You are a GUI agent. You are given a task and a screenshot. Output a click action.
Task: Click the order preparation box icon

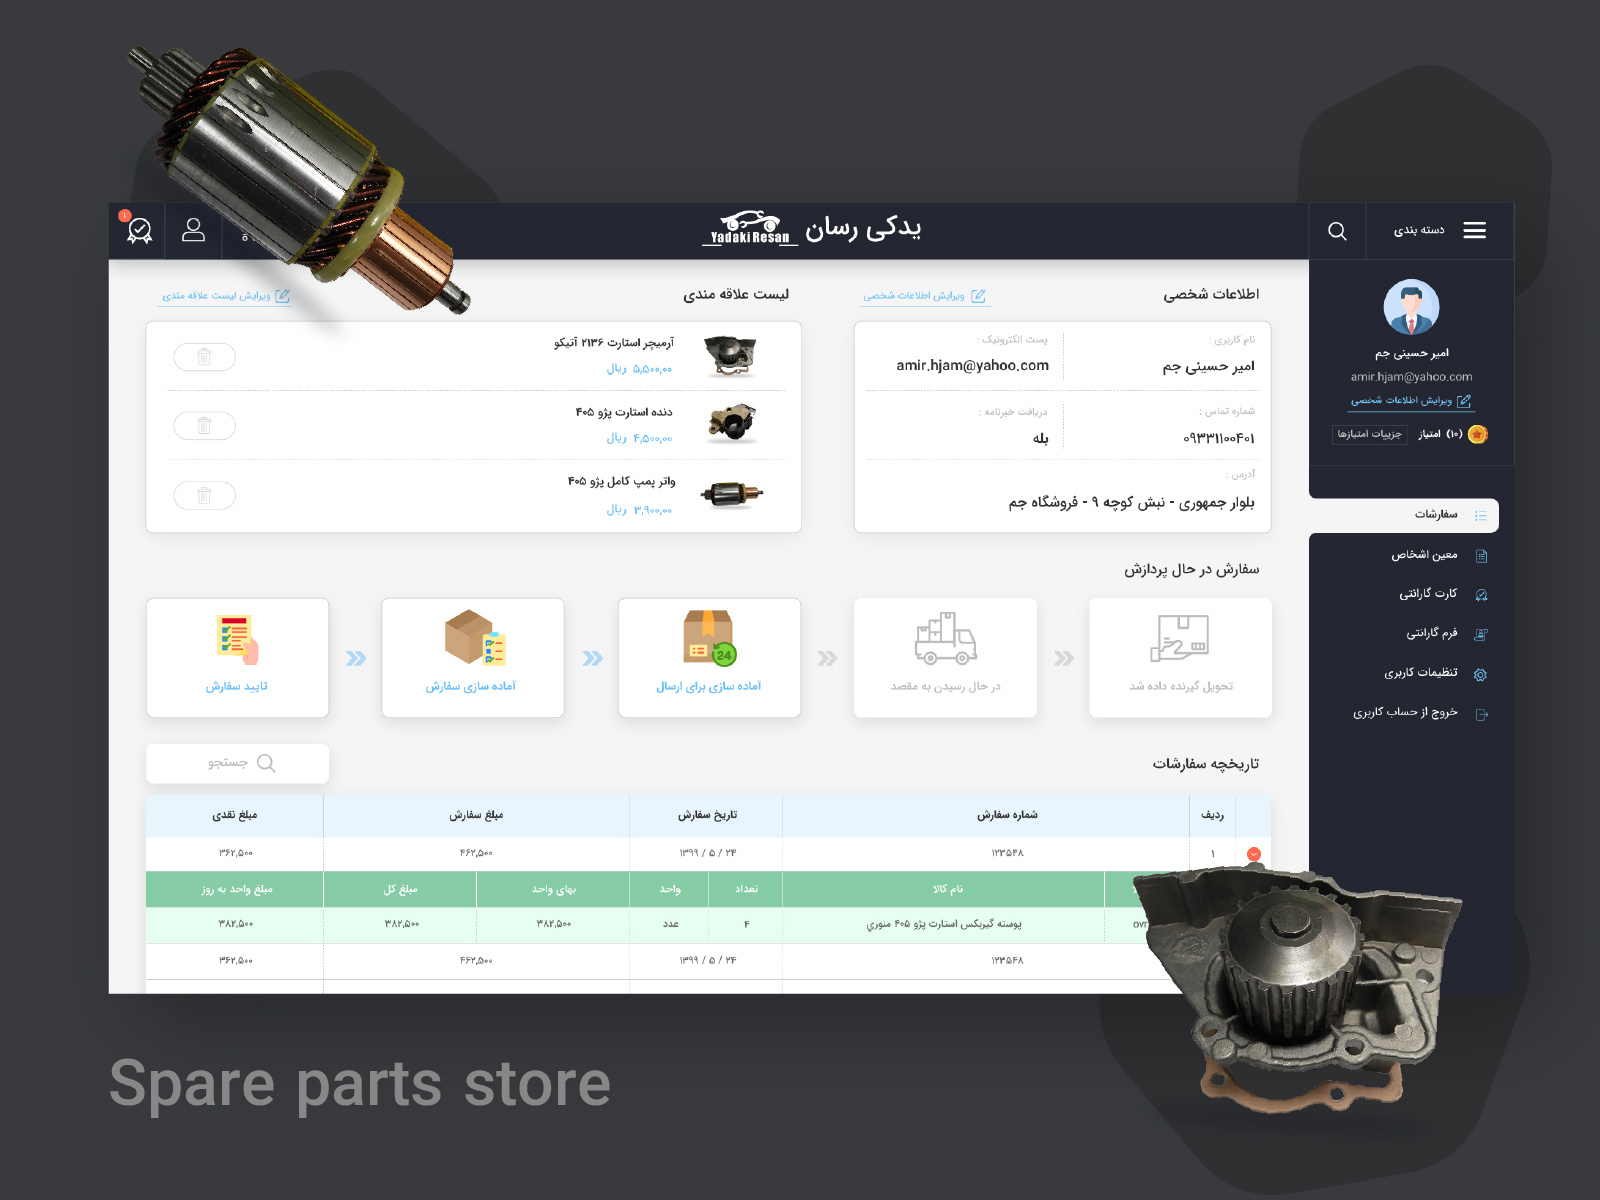tap(474, 638)
